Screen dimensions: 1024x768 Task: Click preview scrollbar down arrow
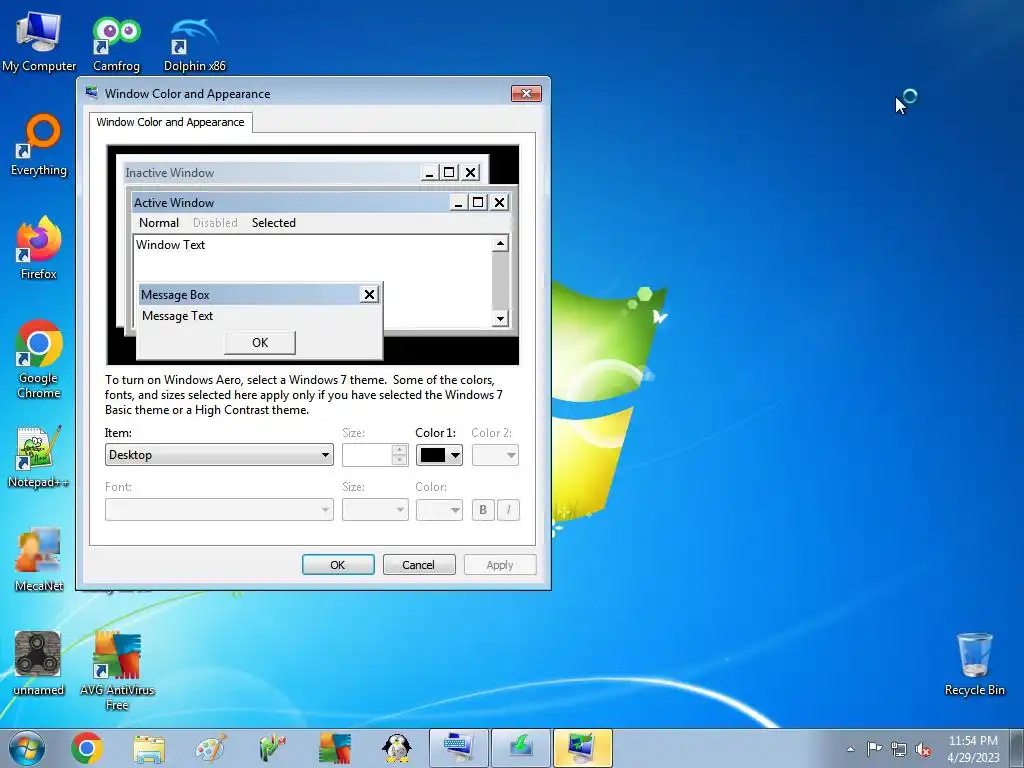point(500,319)
